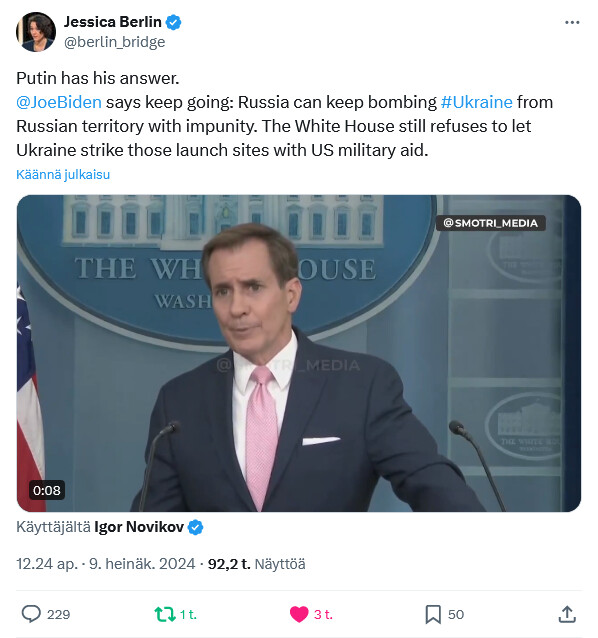Click the verified badge next to Jessica Berlin
The height and width of the screenshot is (638, 598).
(x=174, y=22)
